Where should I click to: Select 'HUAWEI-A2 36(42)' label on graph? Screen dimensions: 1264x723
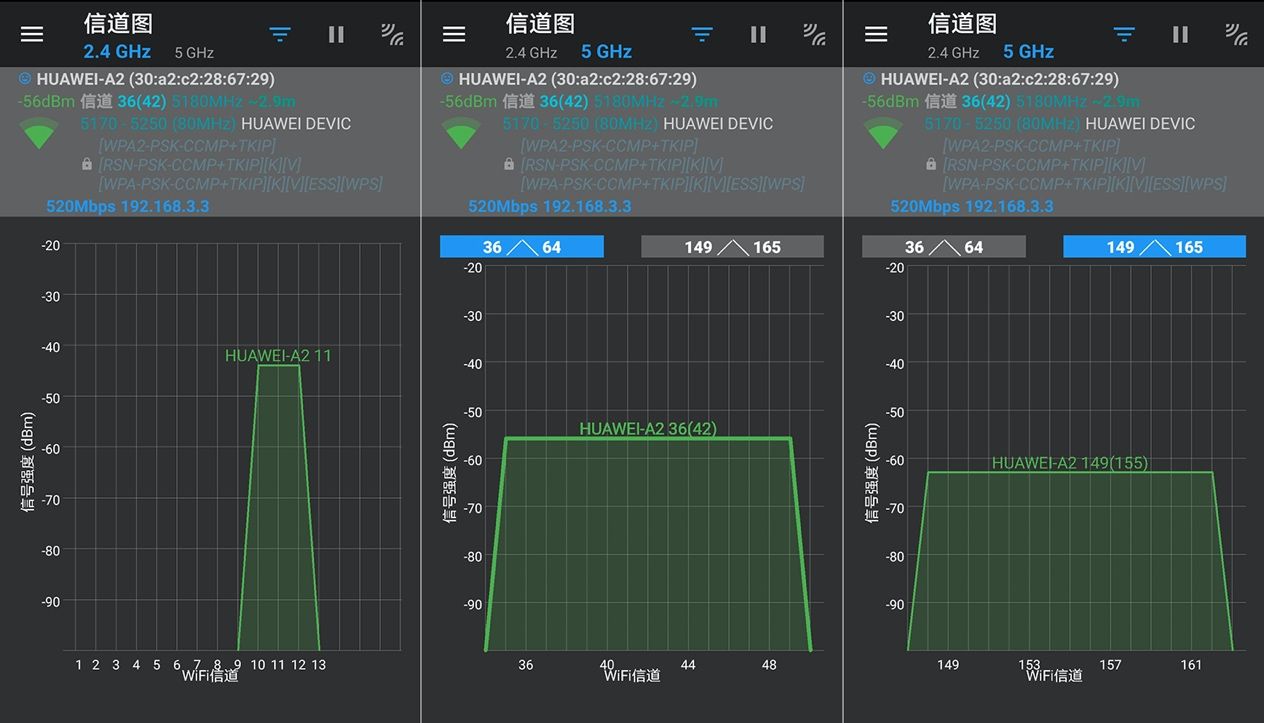pyautogui.click(x=648, y=429)
